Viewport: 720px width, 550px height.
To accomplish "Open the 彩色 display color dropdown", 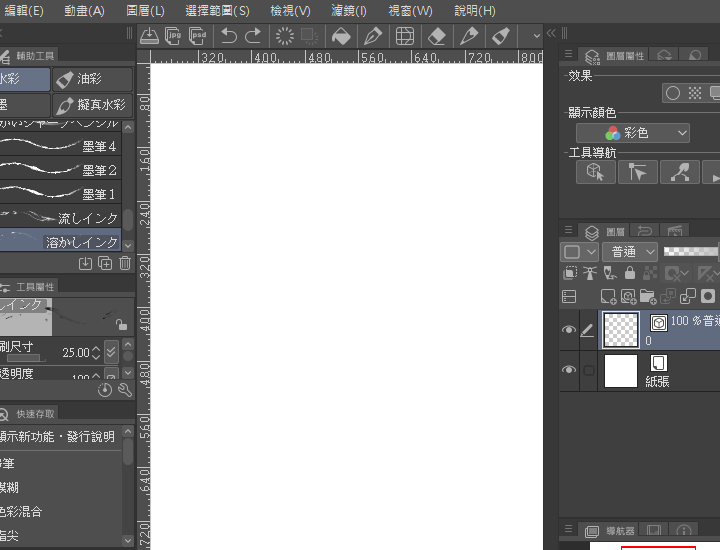I will [633, 133].
